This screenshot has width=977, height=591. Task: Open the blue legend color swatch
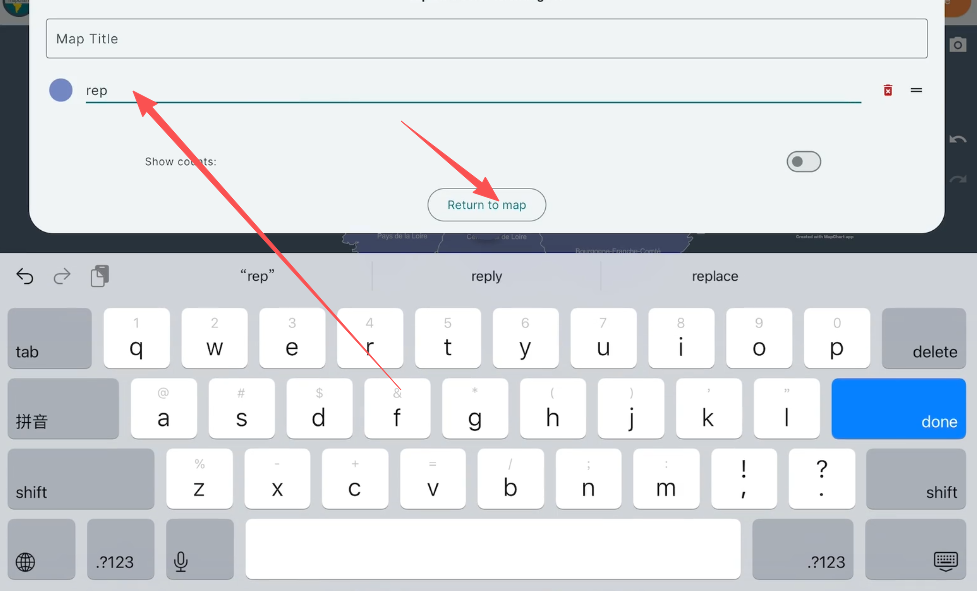[x=61, y=90]
